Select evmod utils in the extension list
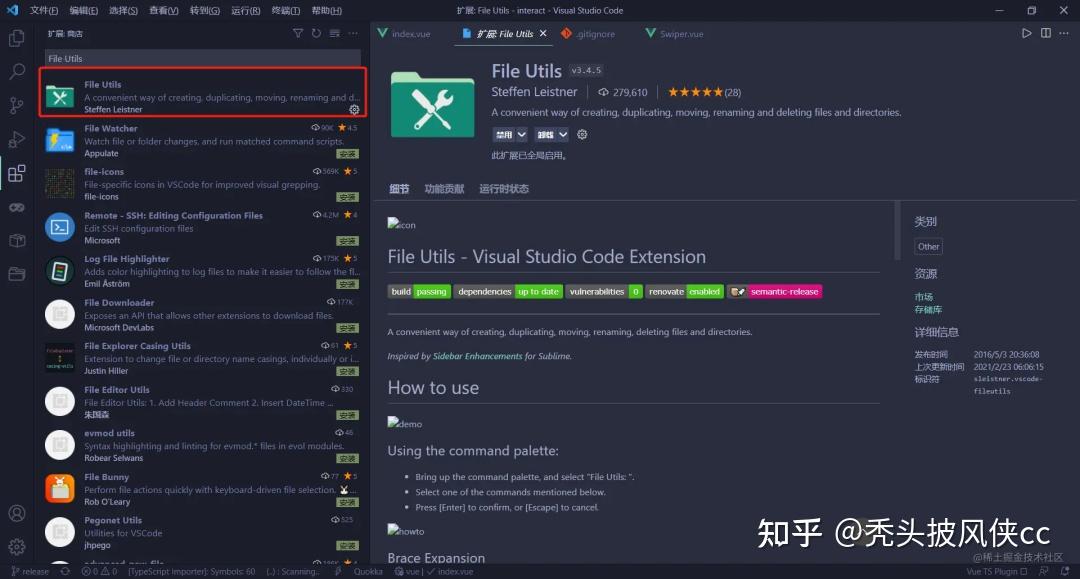This screenshot has height=579, width=1080. coord(202,445)
